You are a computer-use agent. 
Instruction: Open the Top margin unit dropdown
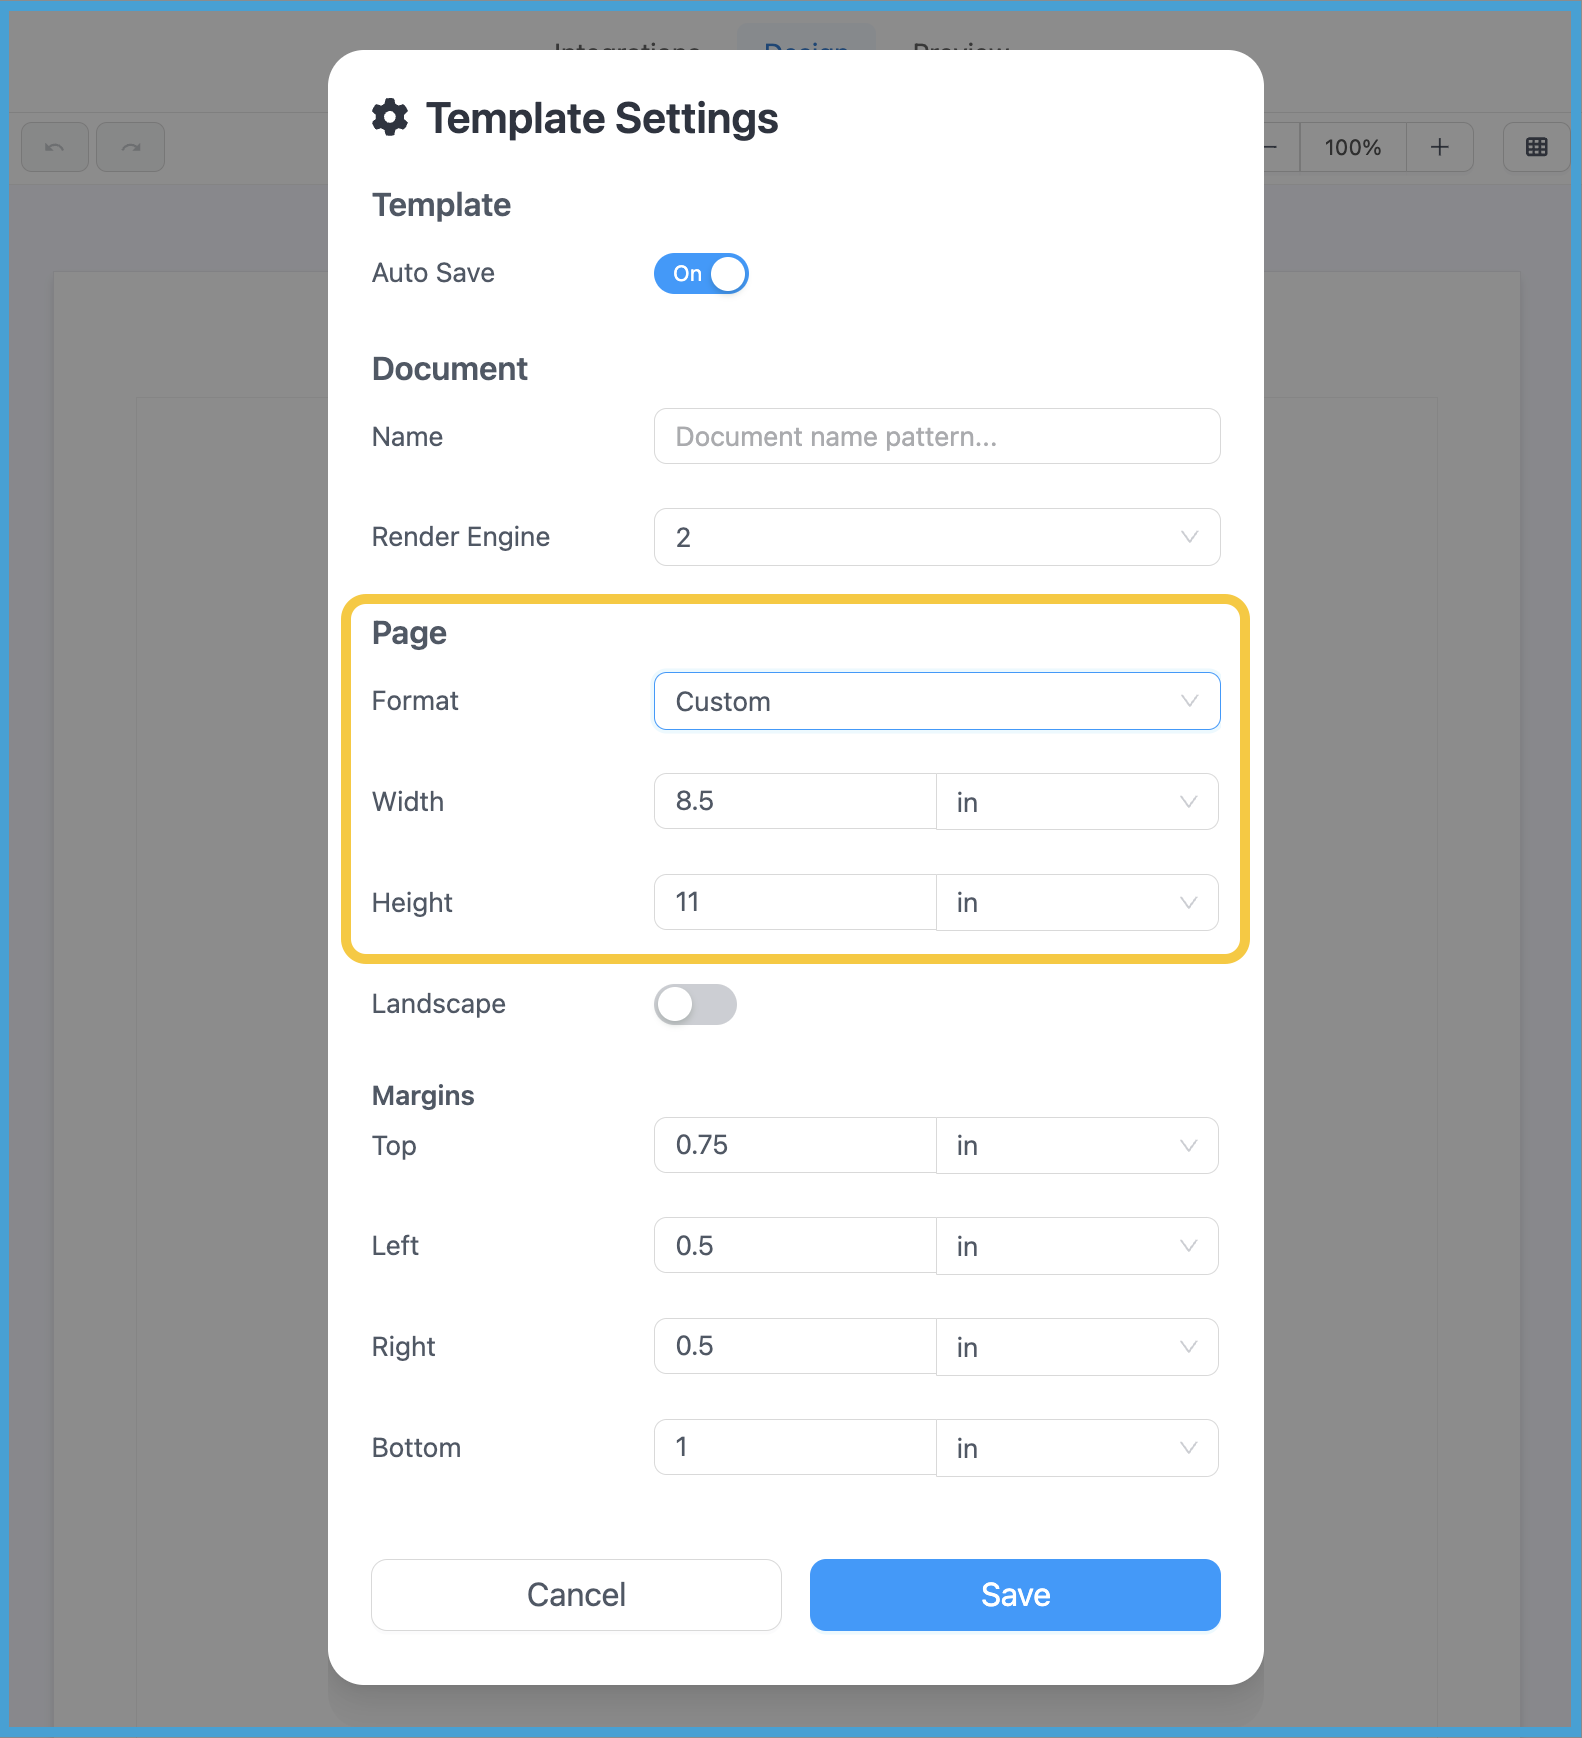coord(1076,1146)
